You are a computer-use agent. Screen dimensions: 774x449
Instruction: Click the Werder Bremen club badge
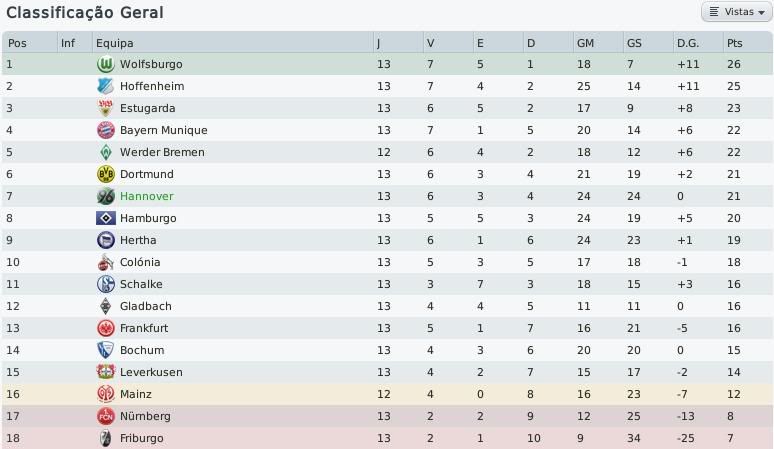coord(105,152)
